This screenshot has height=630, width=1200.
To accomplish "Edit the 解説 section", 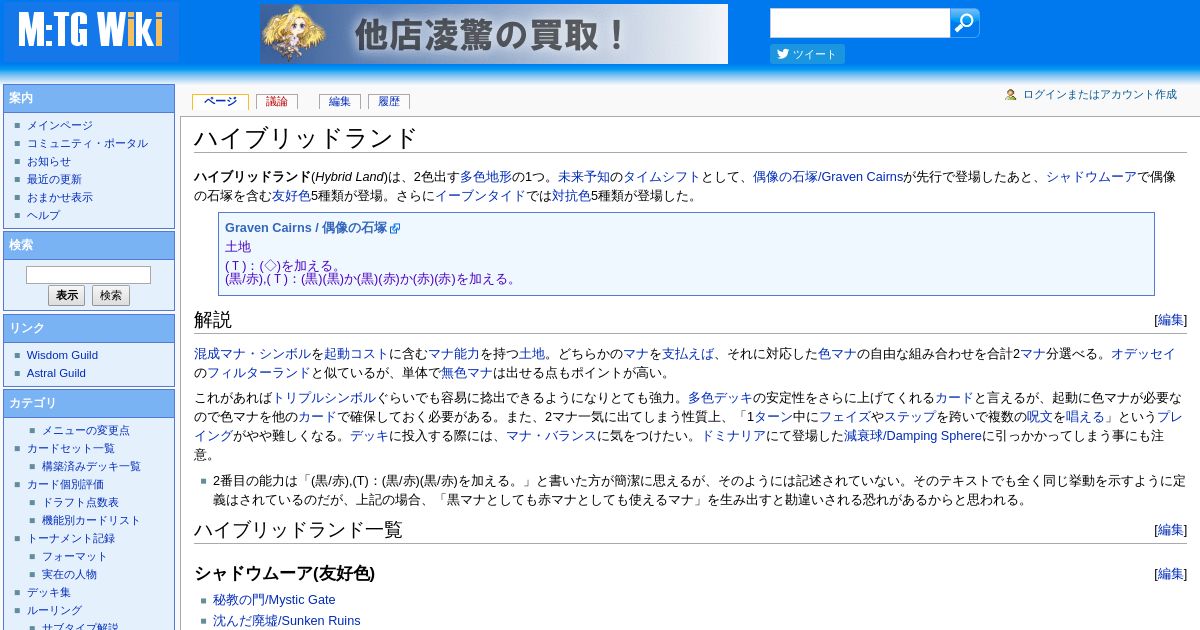I will 1170,320.
